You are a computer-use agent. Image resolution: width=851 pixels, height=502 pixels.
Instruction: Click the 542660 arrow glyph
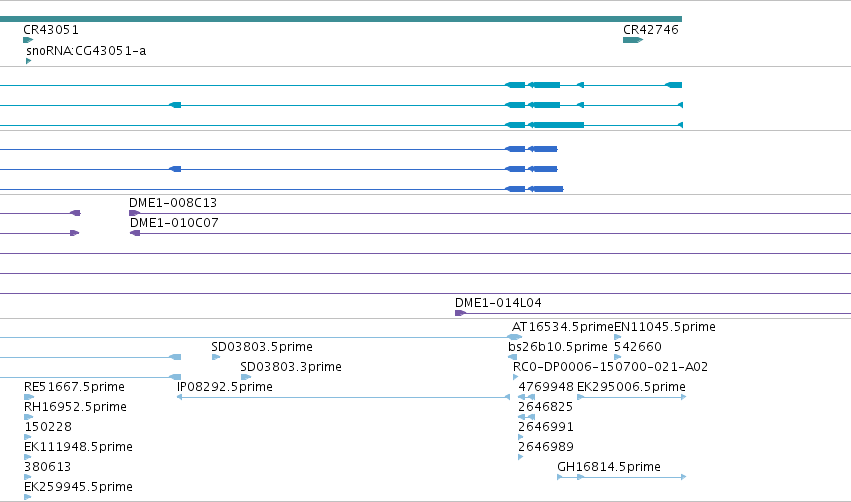pyautogui.click(x=618, y=357)
